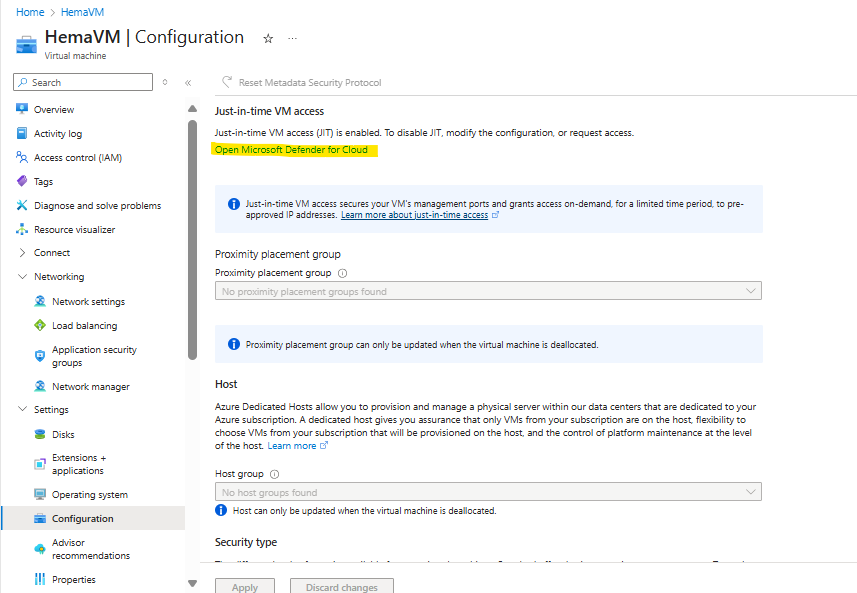This screenshot has height=593, width=857.
Task: Collapse the sidebar with double-chevron icon
Action: point(188,83)
